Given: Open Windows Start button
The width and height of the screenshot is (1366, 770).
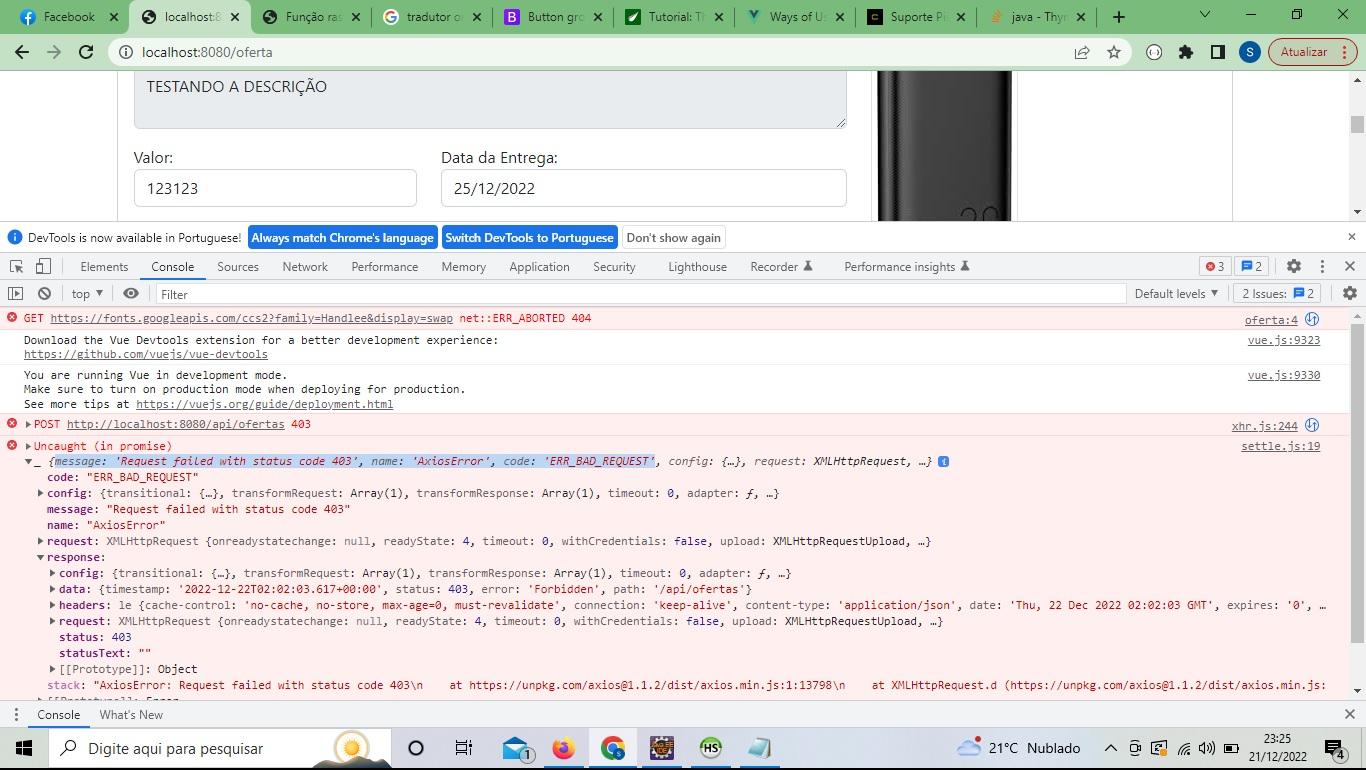Looking at the screenshot, I should 23,748.
